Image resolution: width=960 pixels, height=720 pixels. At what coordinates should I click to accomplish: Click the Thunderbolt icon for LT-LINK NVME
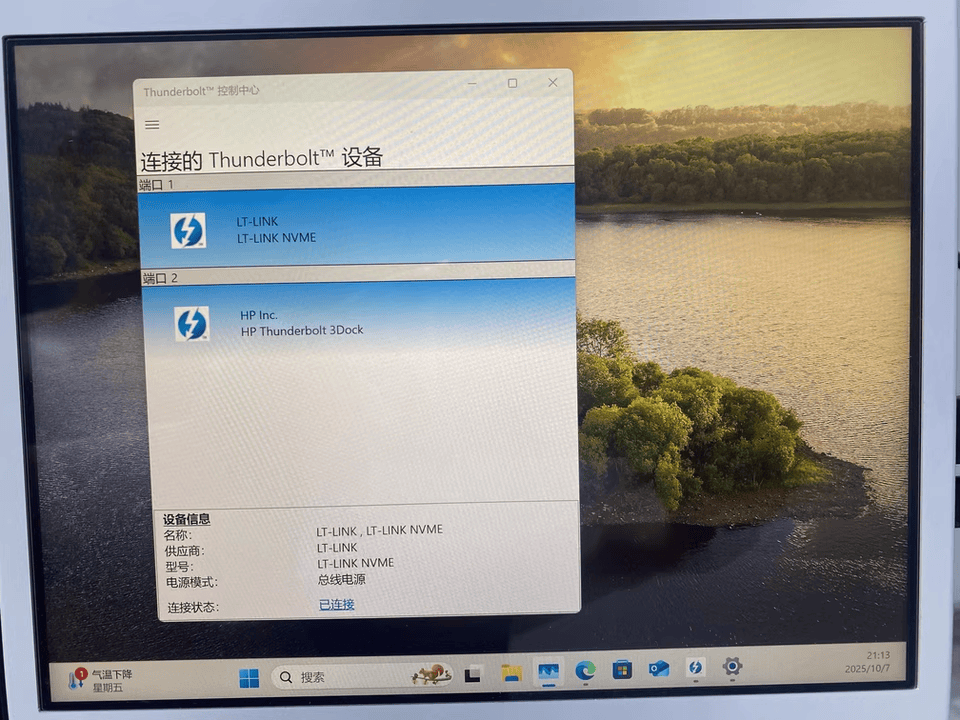click(188, 230)
